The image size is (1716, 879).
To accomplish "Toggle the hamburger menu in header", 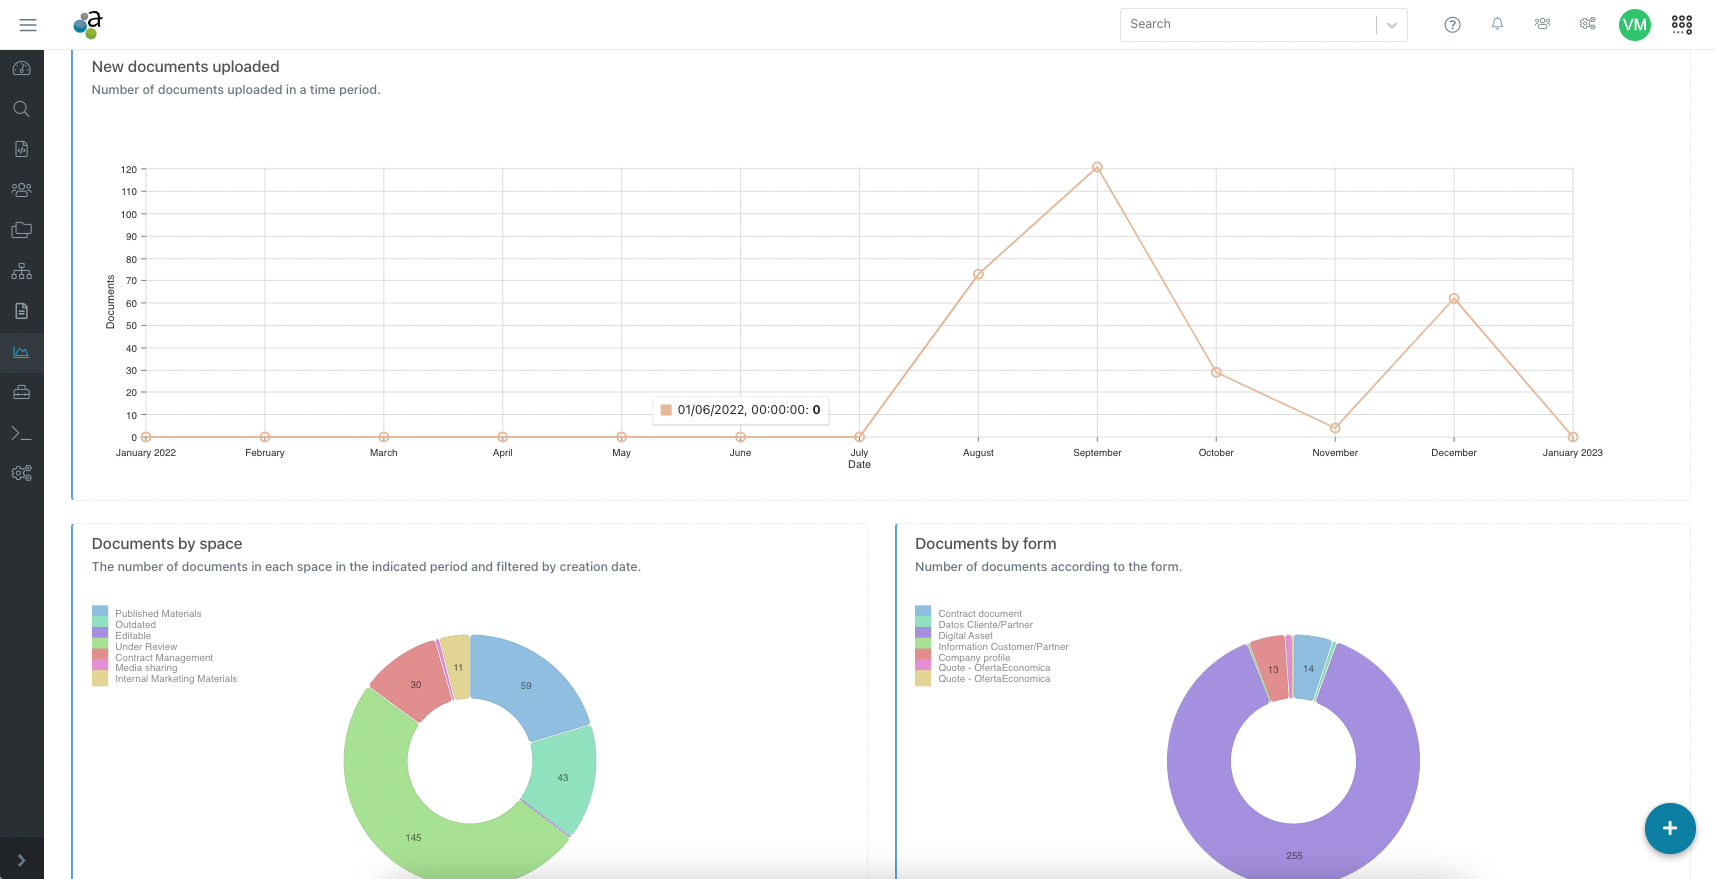I will point(28,25).
